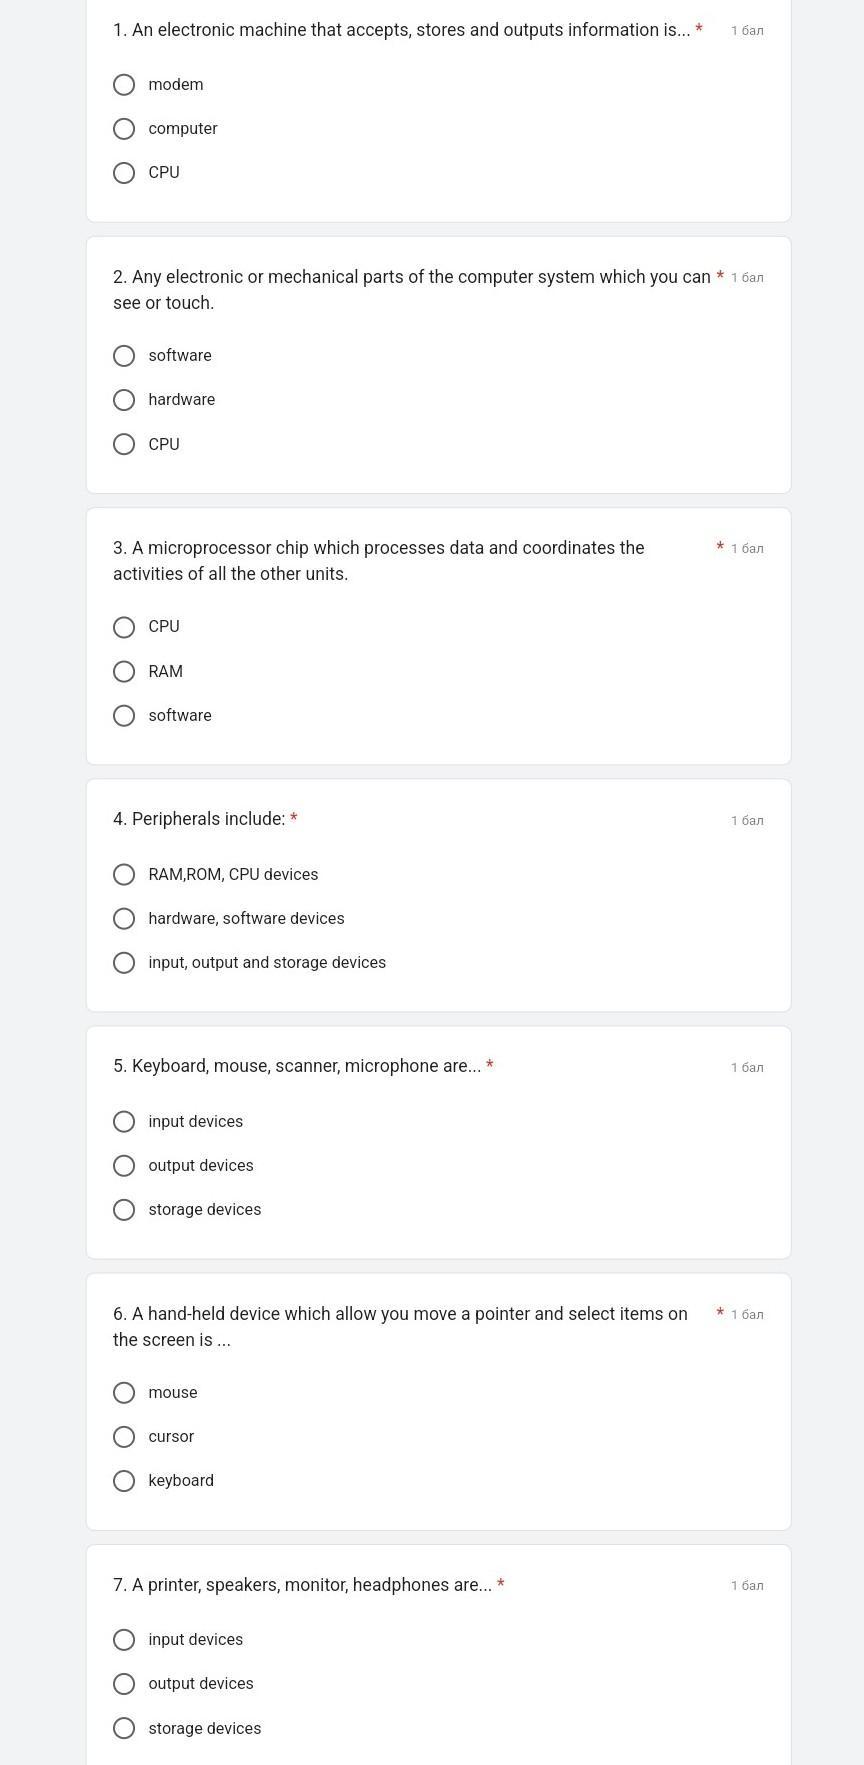This screenshot has height=1765, width=864.
Task: Select 'RAM,ROM, CPU devices' option
Action: 124,875
